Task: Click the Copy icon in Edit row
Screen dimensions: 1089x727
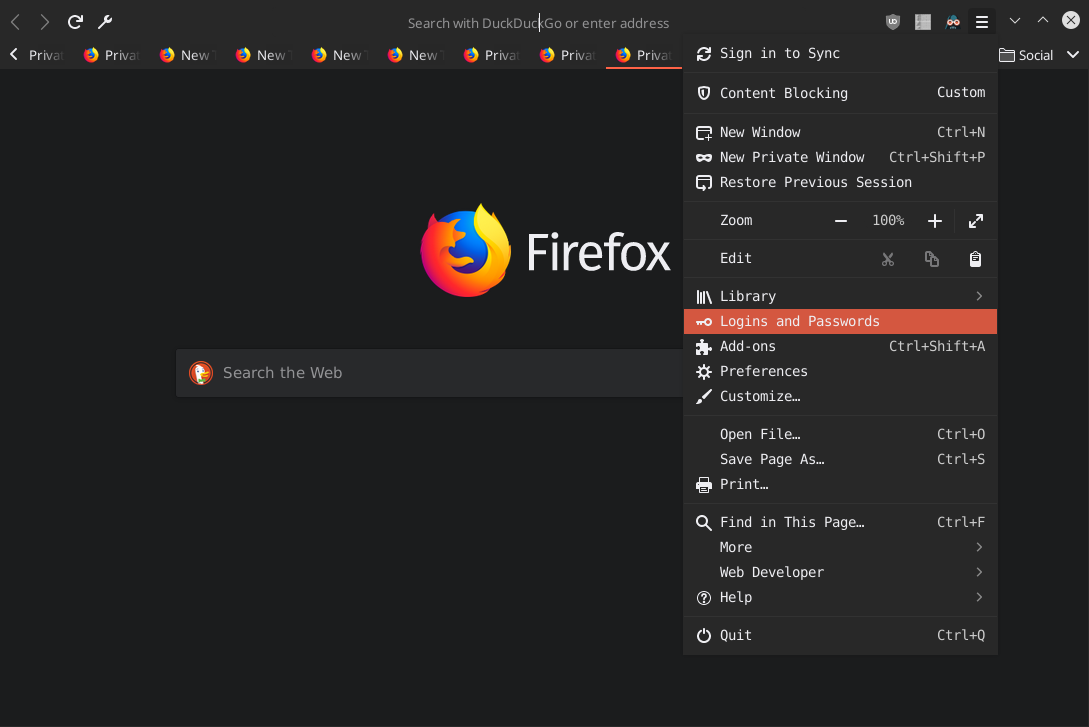Action: (932, 259)
